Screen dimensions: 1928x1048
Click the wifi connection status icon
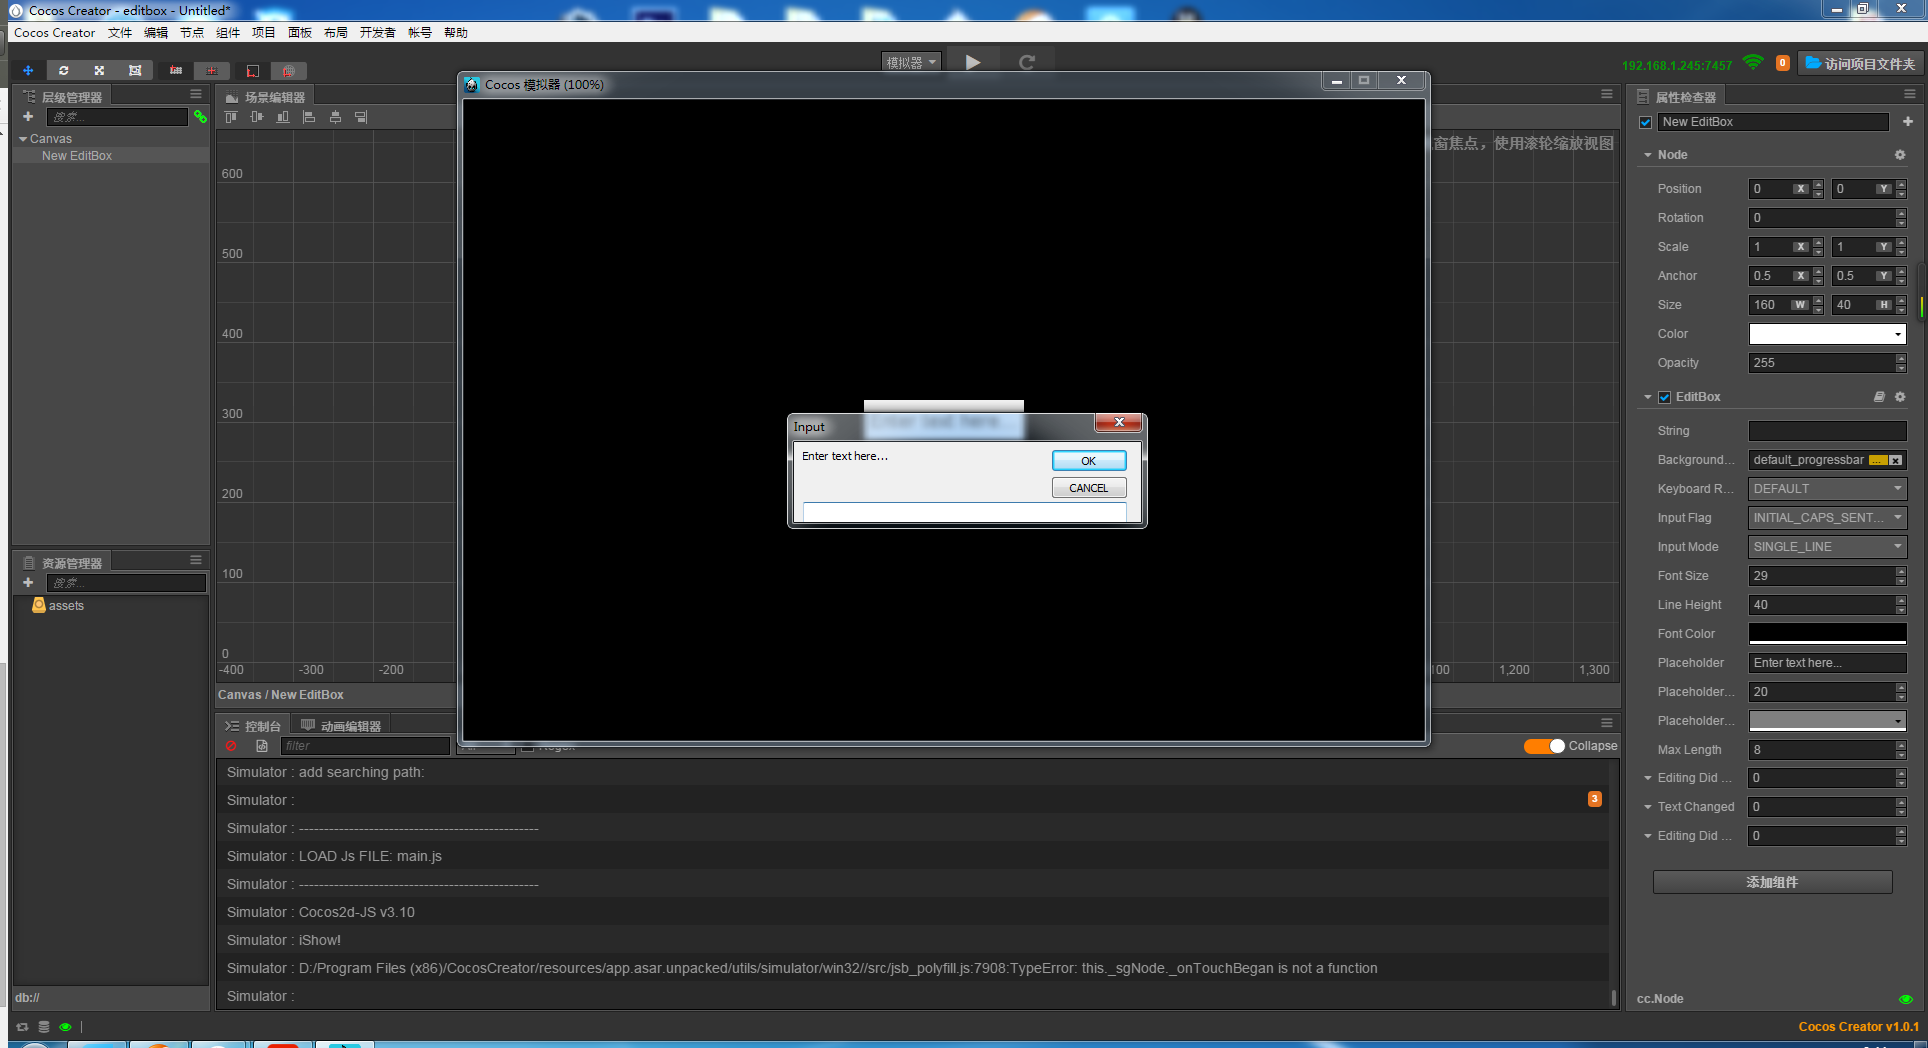[x=1753, y=63]
